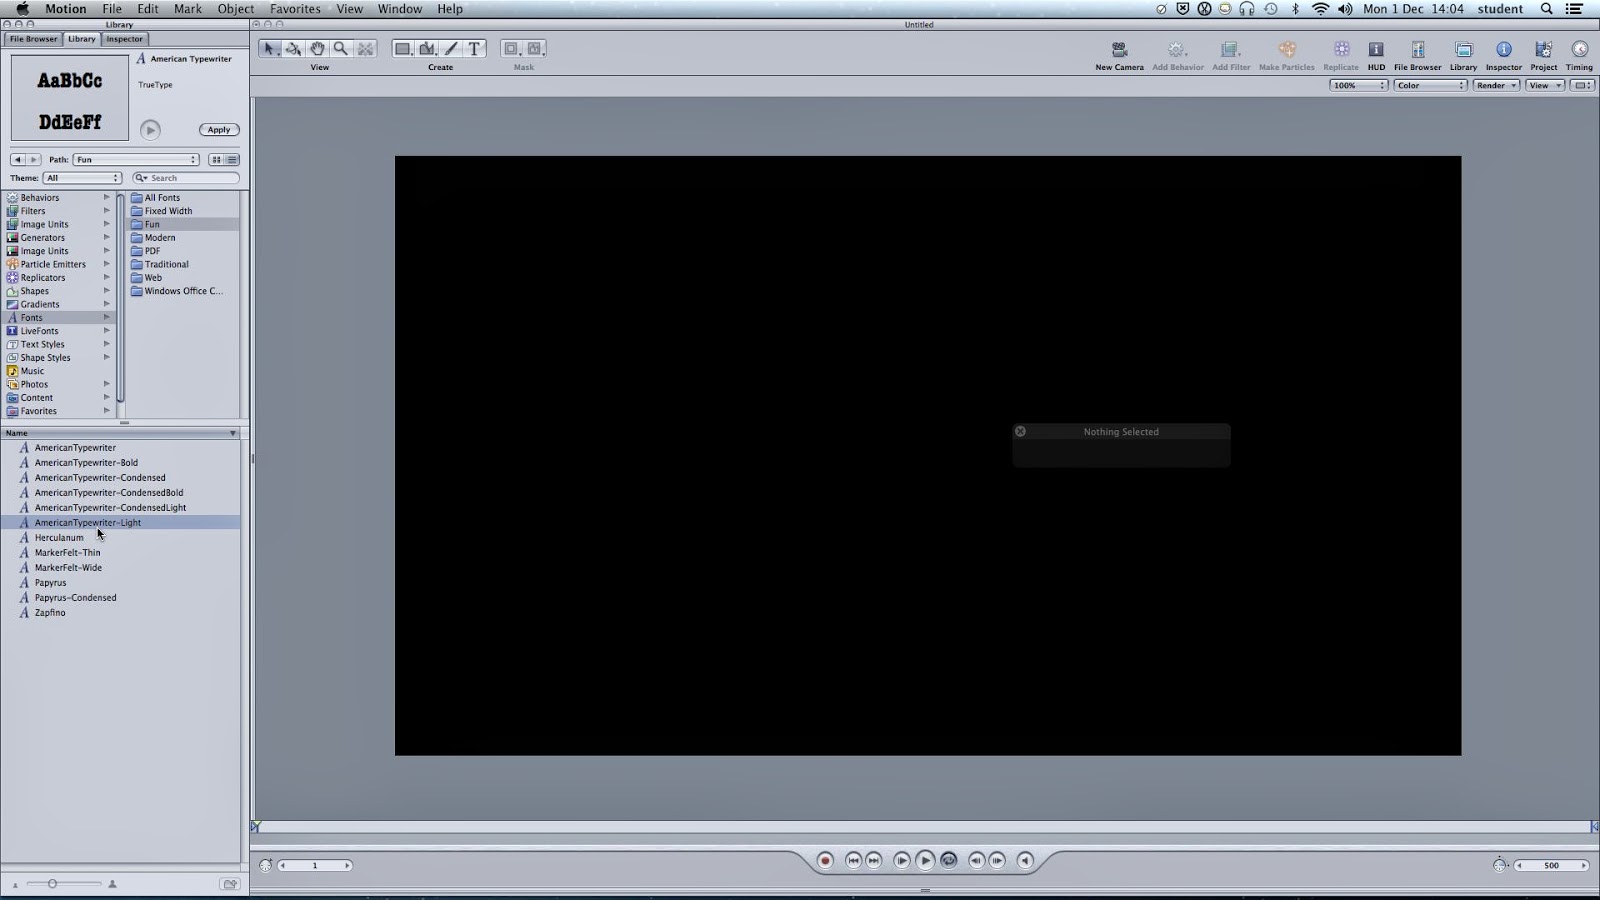Screen dimensions: 1600x900
Task: Open the Favorites menu
Action: tap(295, 9)
